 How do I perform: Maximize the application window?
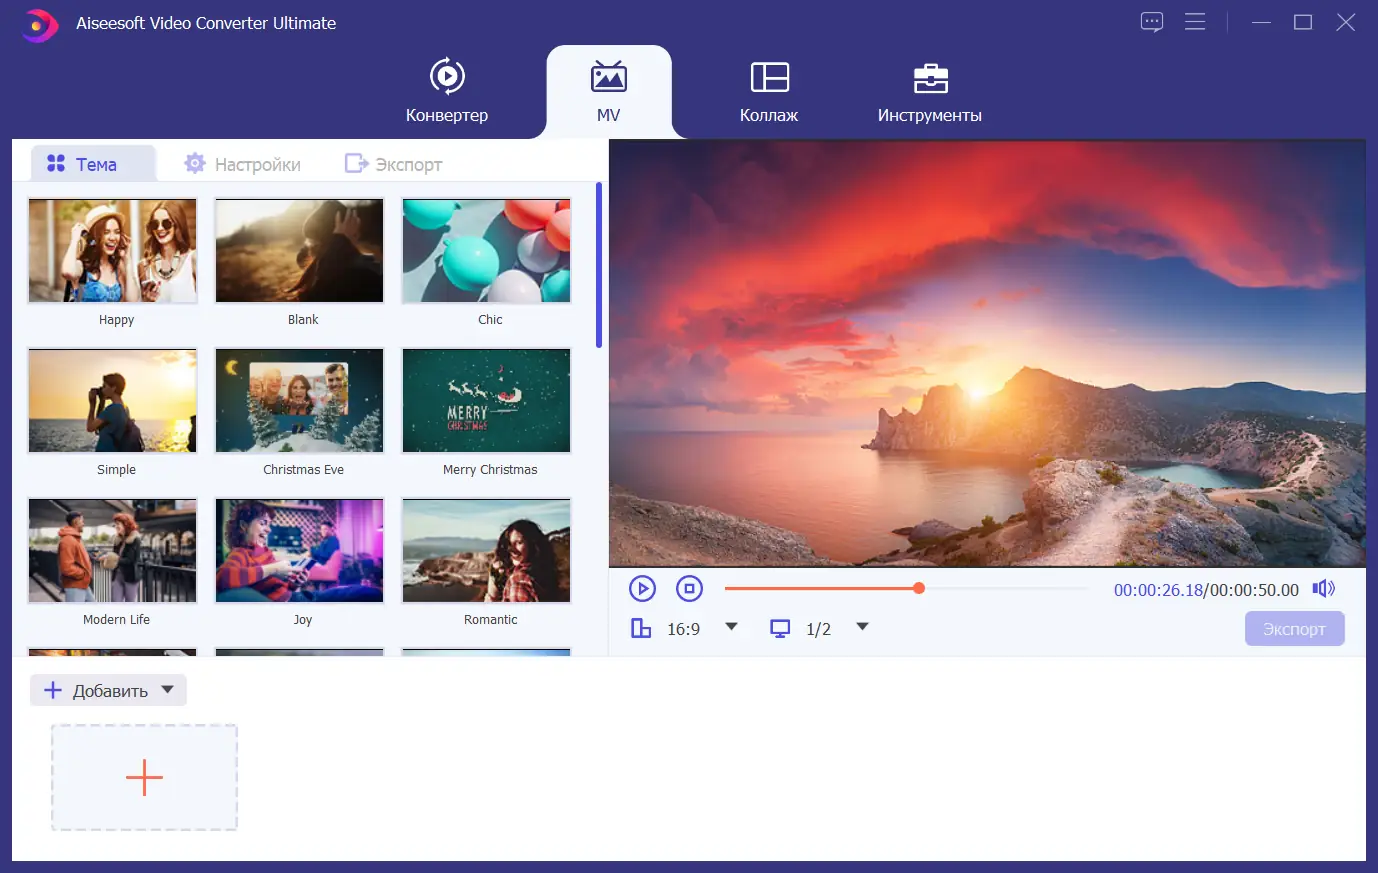pos(1303,22)
